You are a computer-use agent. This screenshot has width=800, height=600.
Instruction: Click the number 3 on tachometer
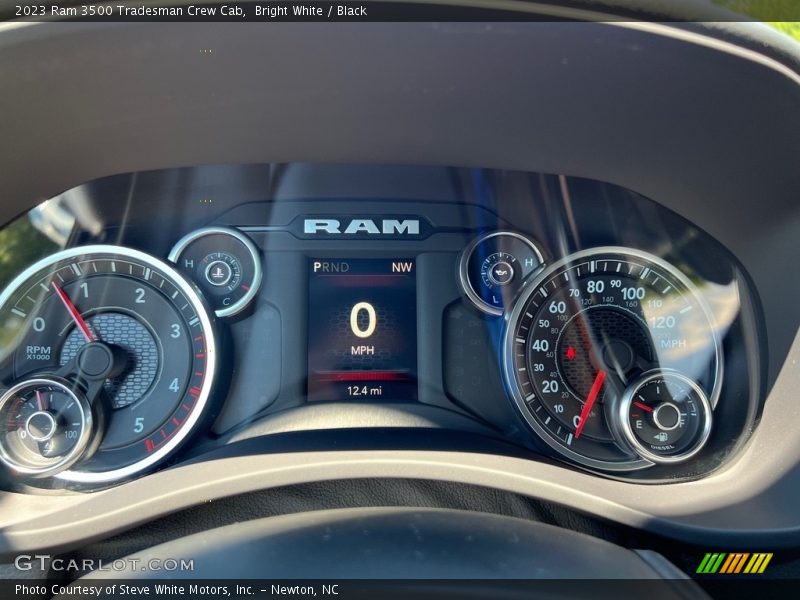pos(176,331)
